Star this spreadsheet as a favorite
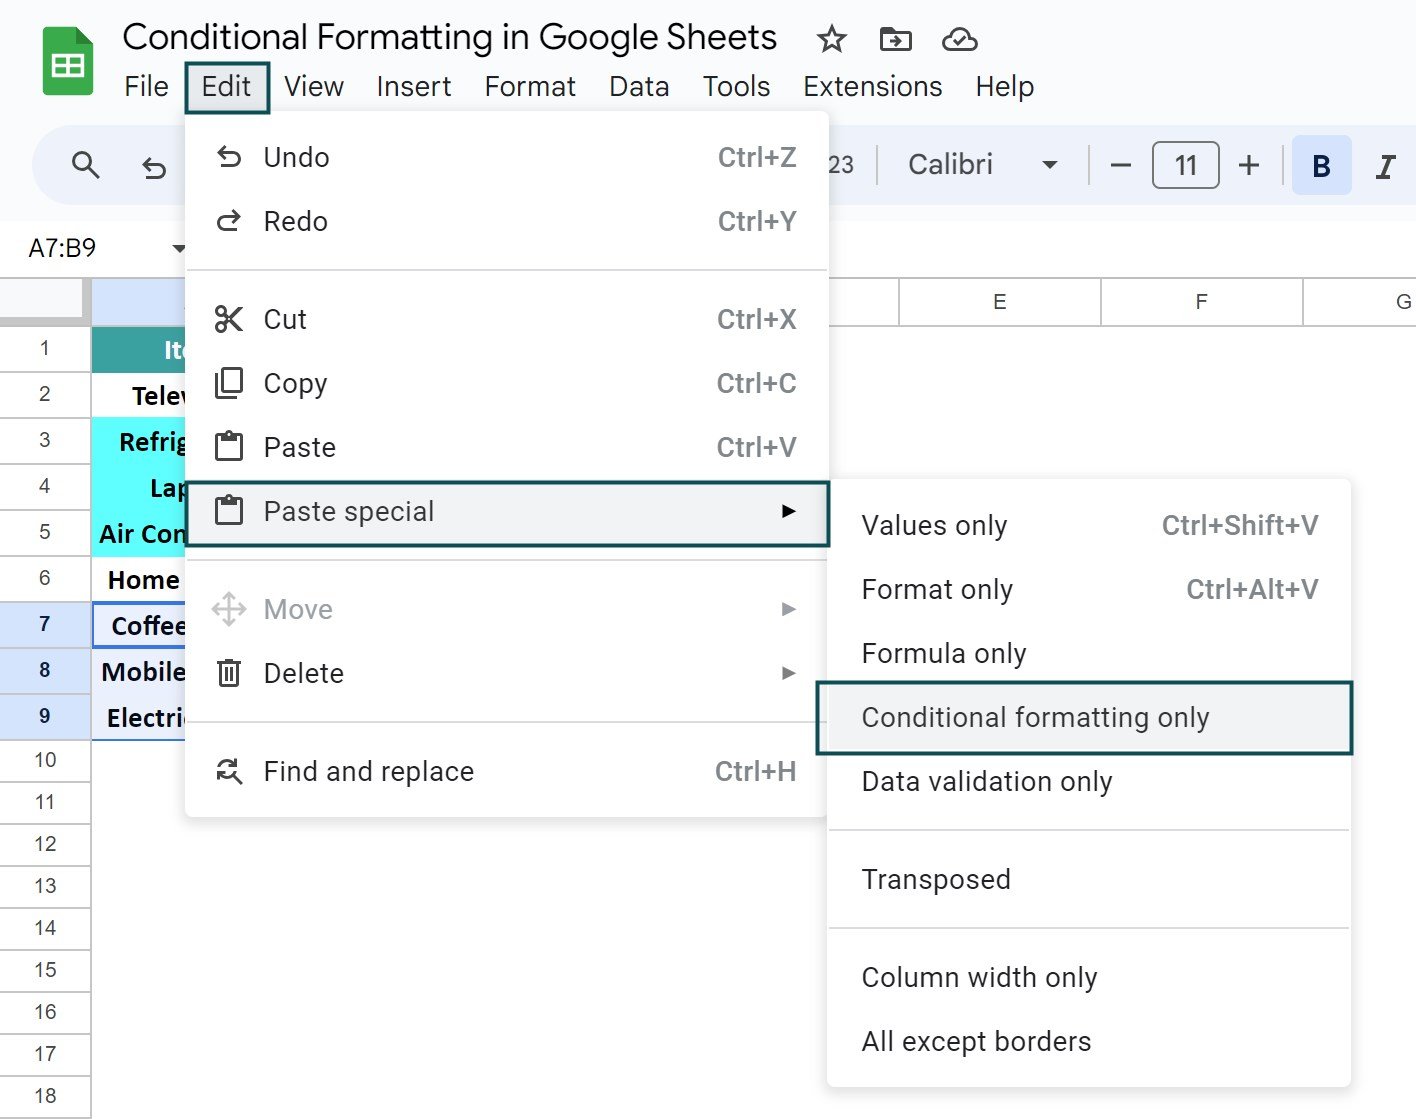The height and width of the screenshot is (1119, 1416). coord(831,40)
